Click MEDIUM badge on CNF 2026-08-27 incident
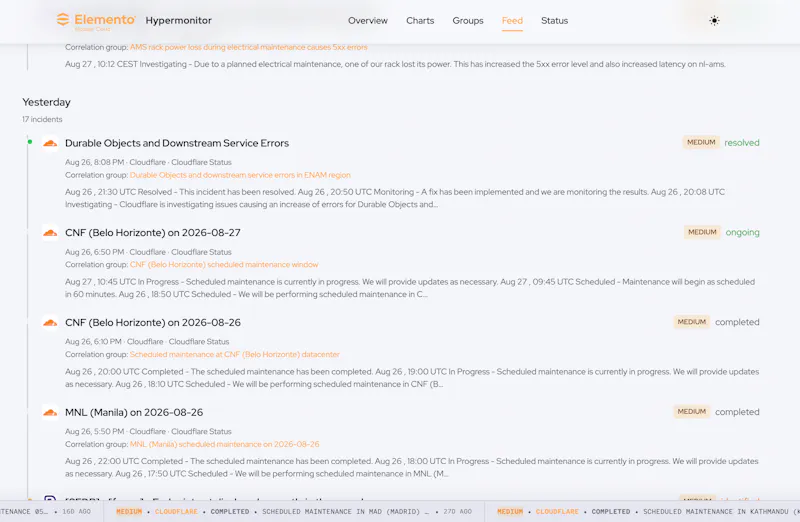 (x=702, y=232)
